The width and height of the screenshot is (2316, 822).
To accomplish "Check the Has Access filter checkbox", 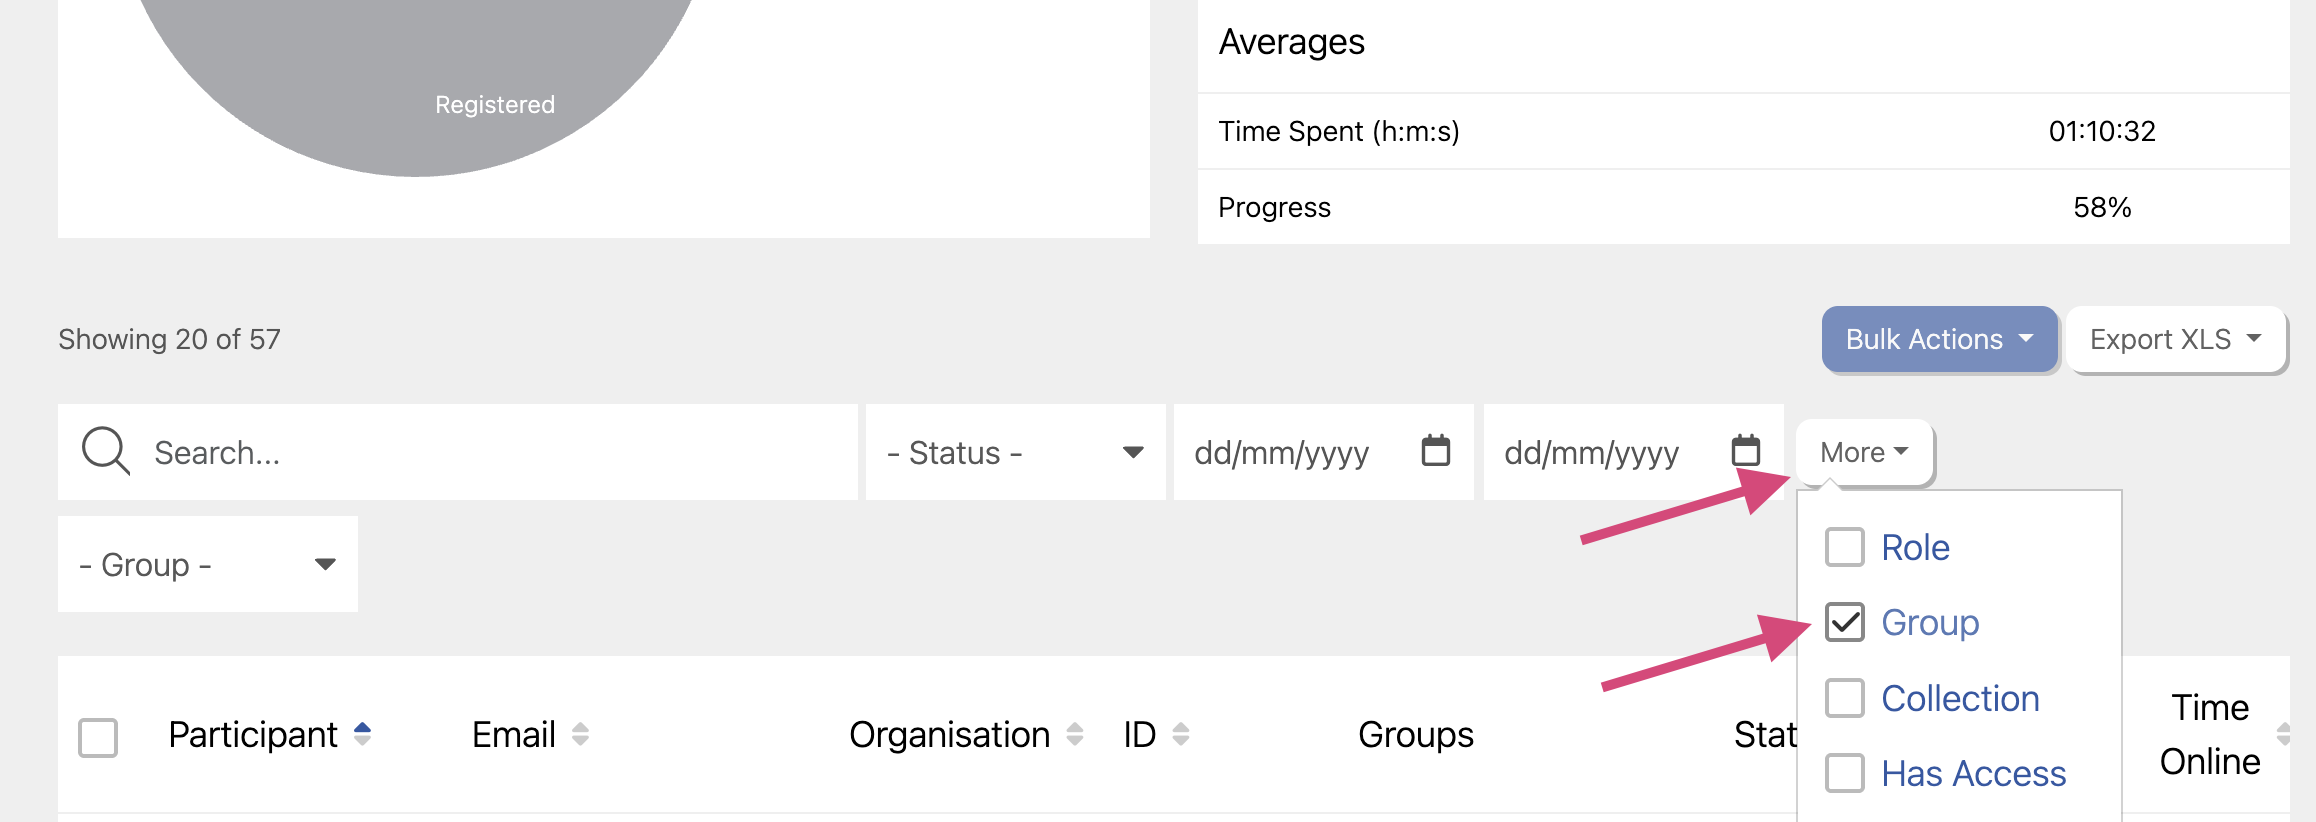I will click(1844, 773).
